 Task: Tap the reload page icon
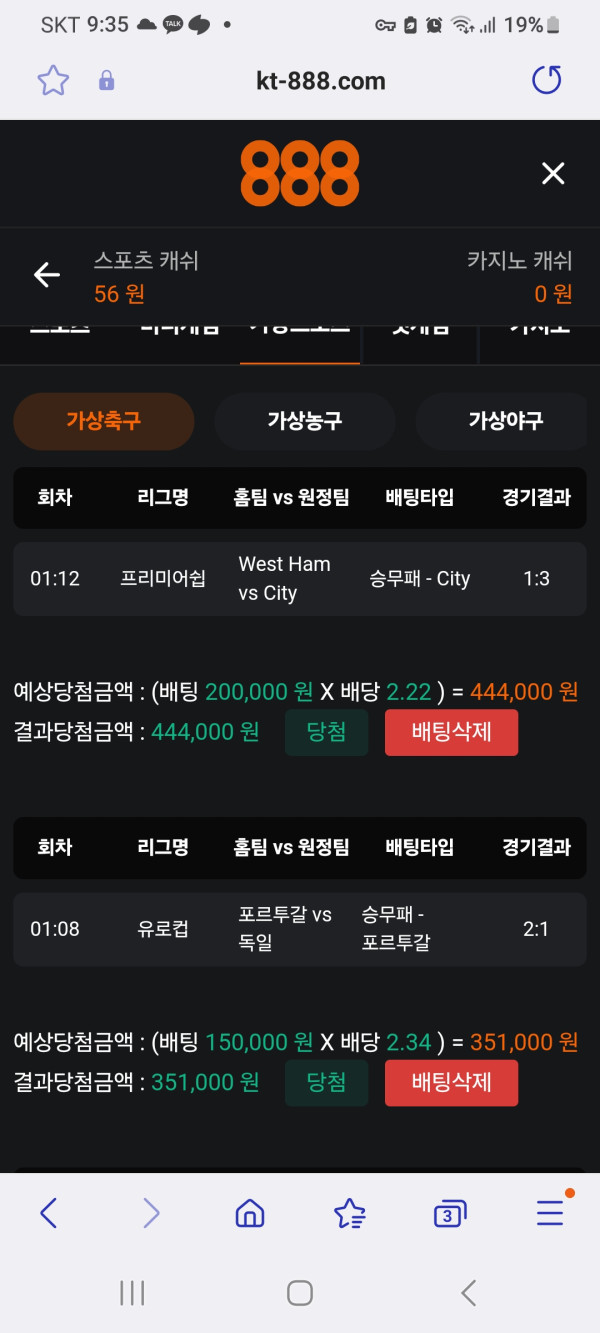click(x=546, y=81)
